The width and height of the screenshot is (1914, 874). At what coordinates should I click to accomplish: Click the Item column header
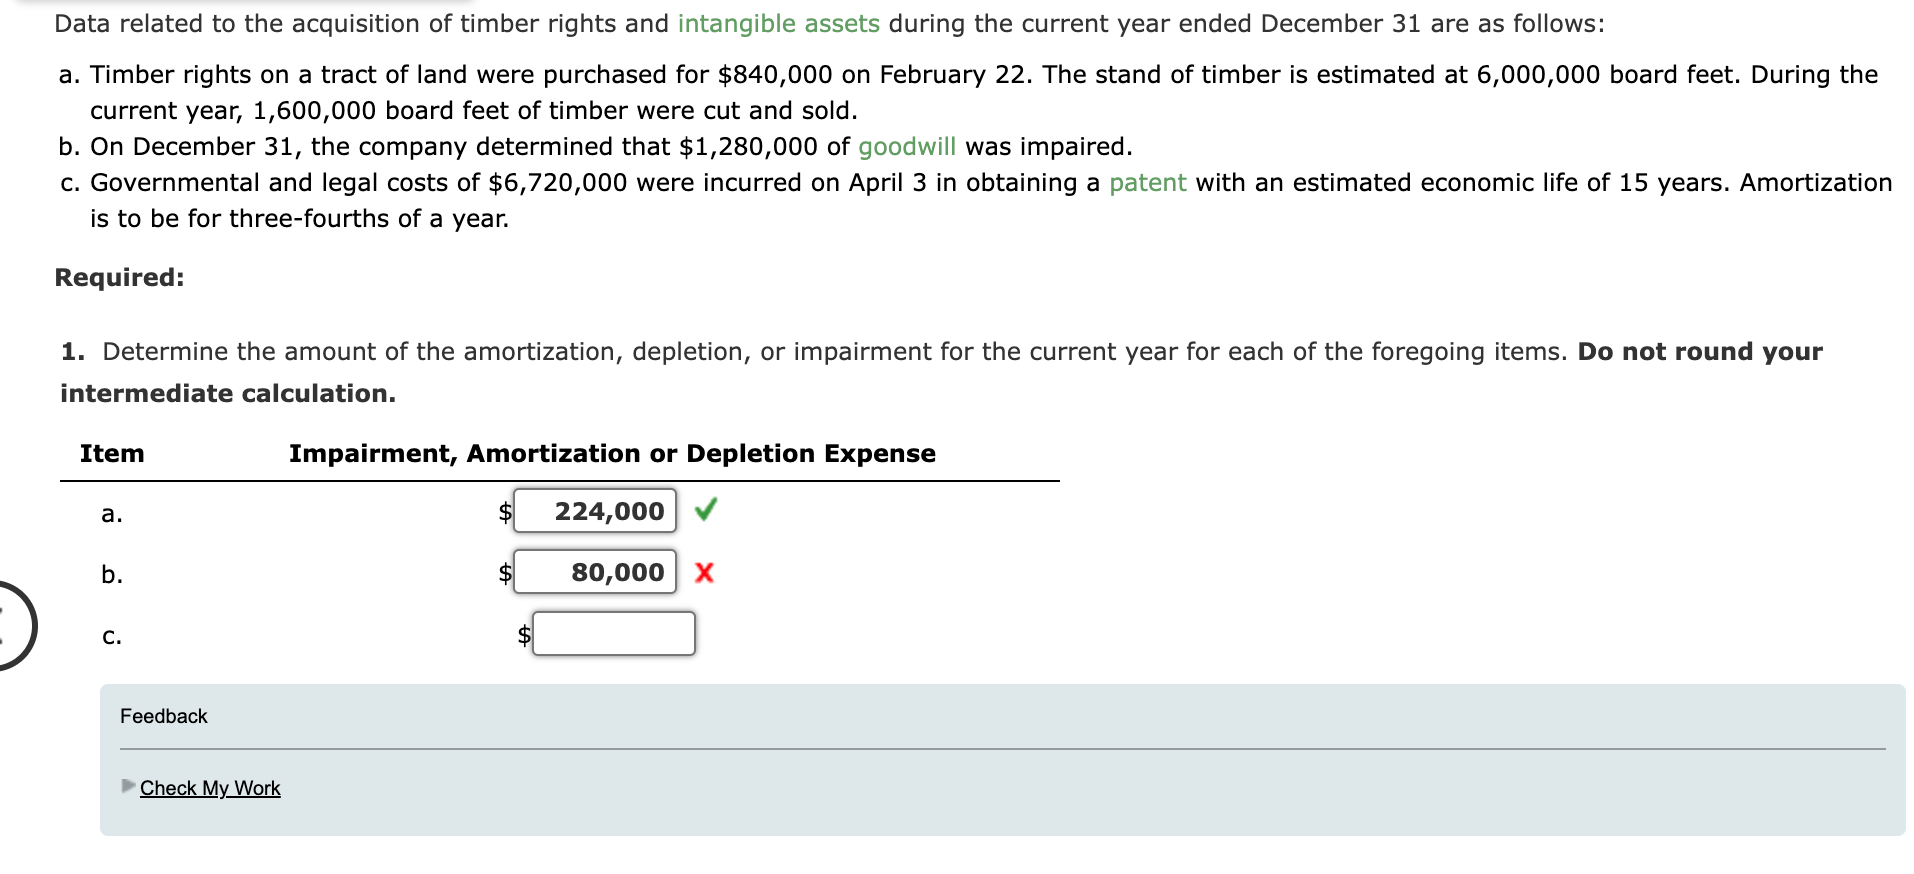click(112, 454)
